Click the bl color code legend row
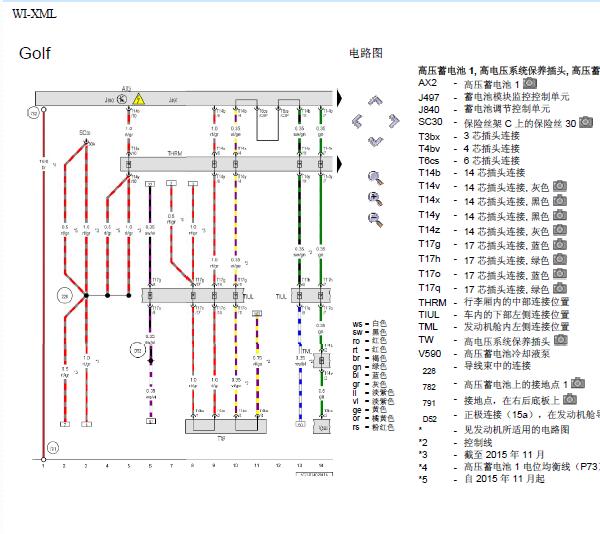 pos(369,375)
